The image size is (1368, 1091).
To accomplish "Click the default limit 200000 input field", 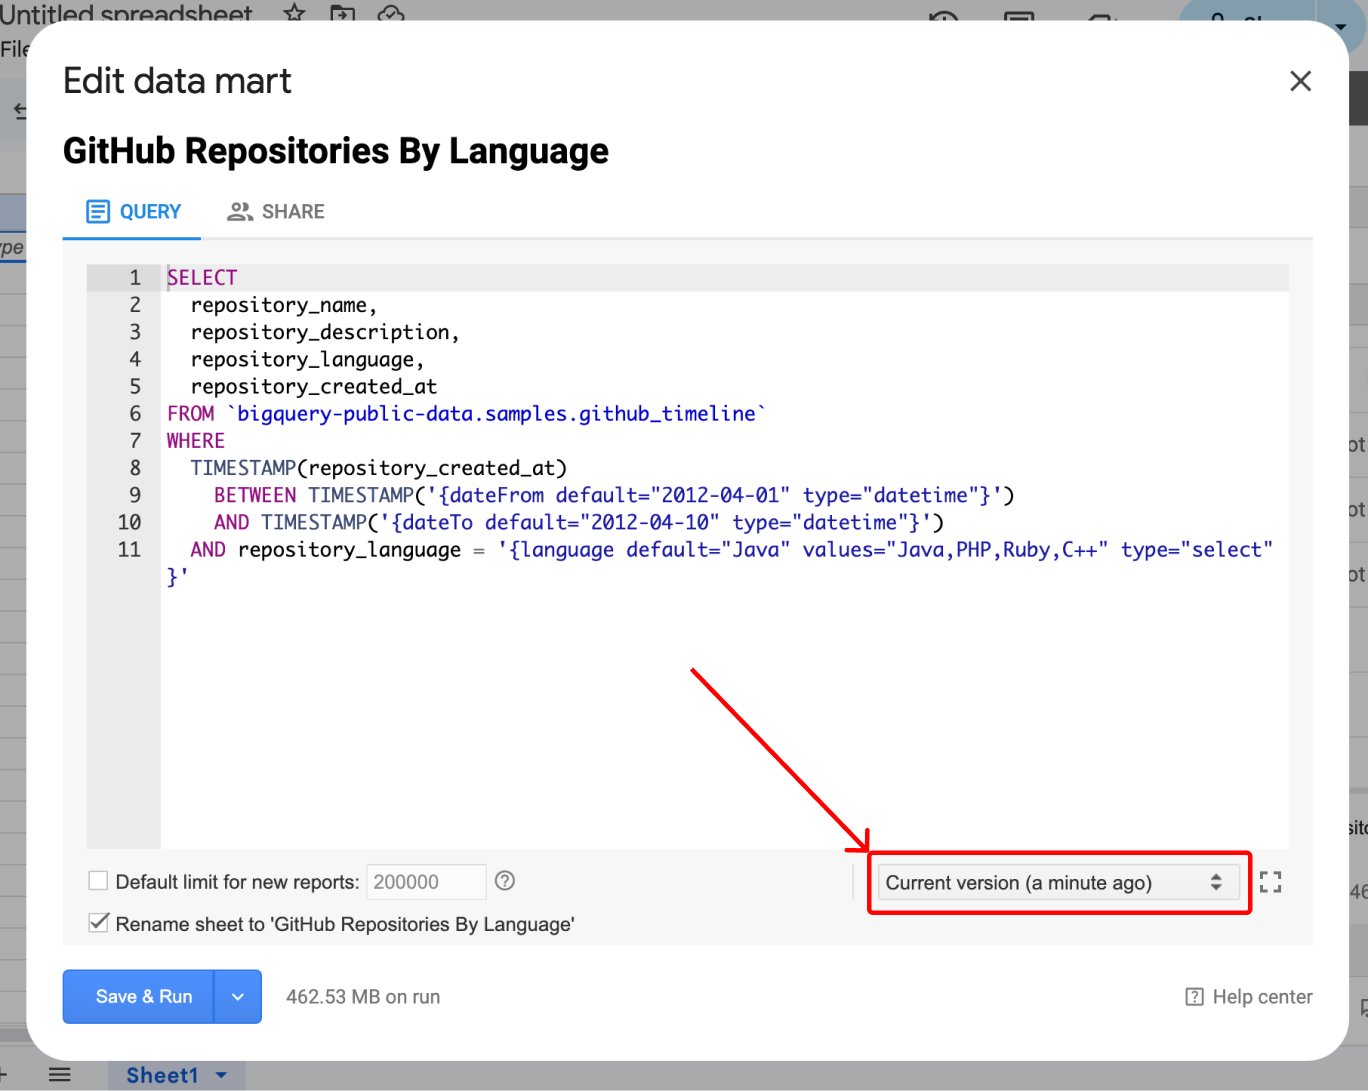I will [426, 882].
